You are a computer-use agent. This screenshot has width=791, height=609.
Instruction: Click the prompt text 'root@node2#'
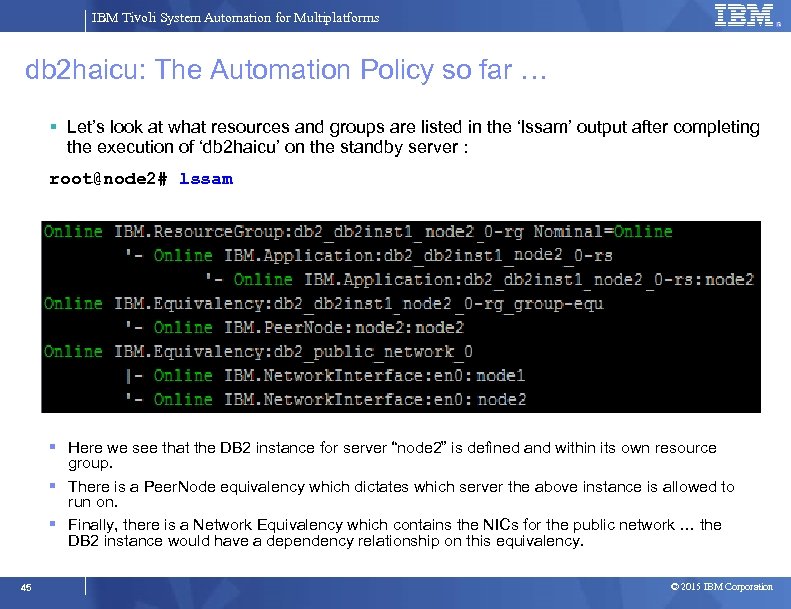pyautogui.click(x=108, y=179)
